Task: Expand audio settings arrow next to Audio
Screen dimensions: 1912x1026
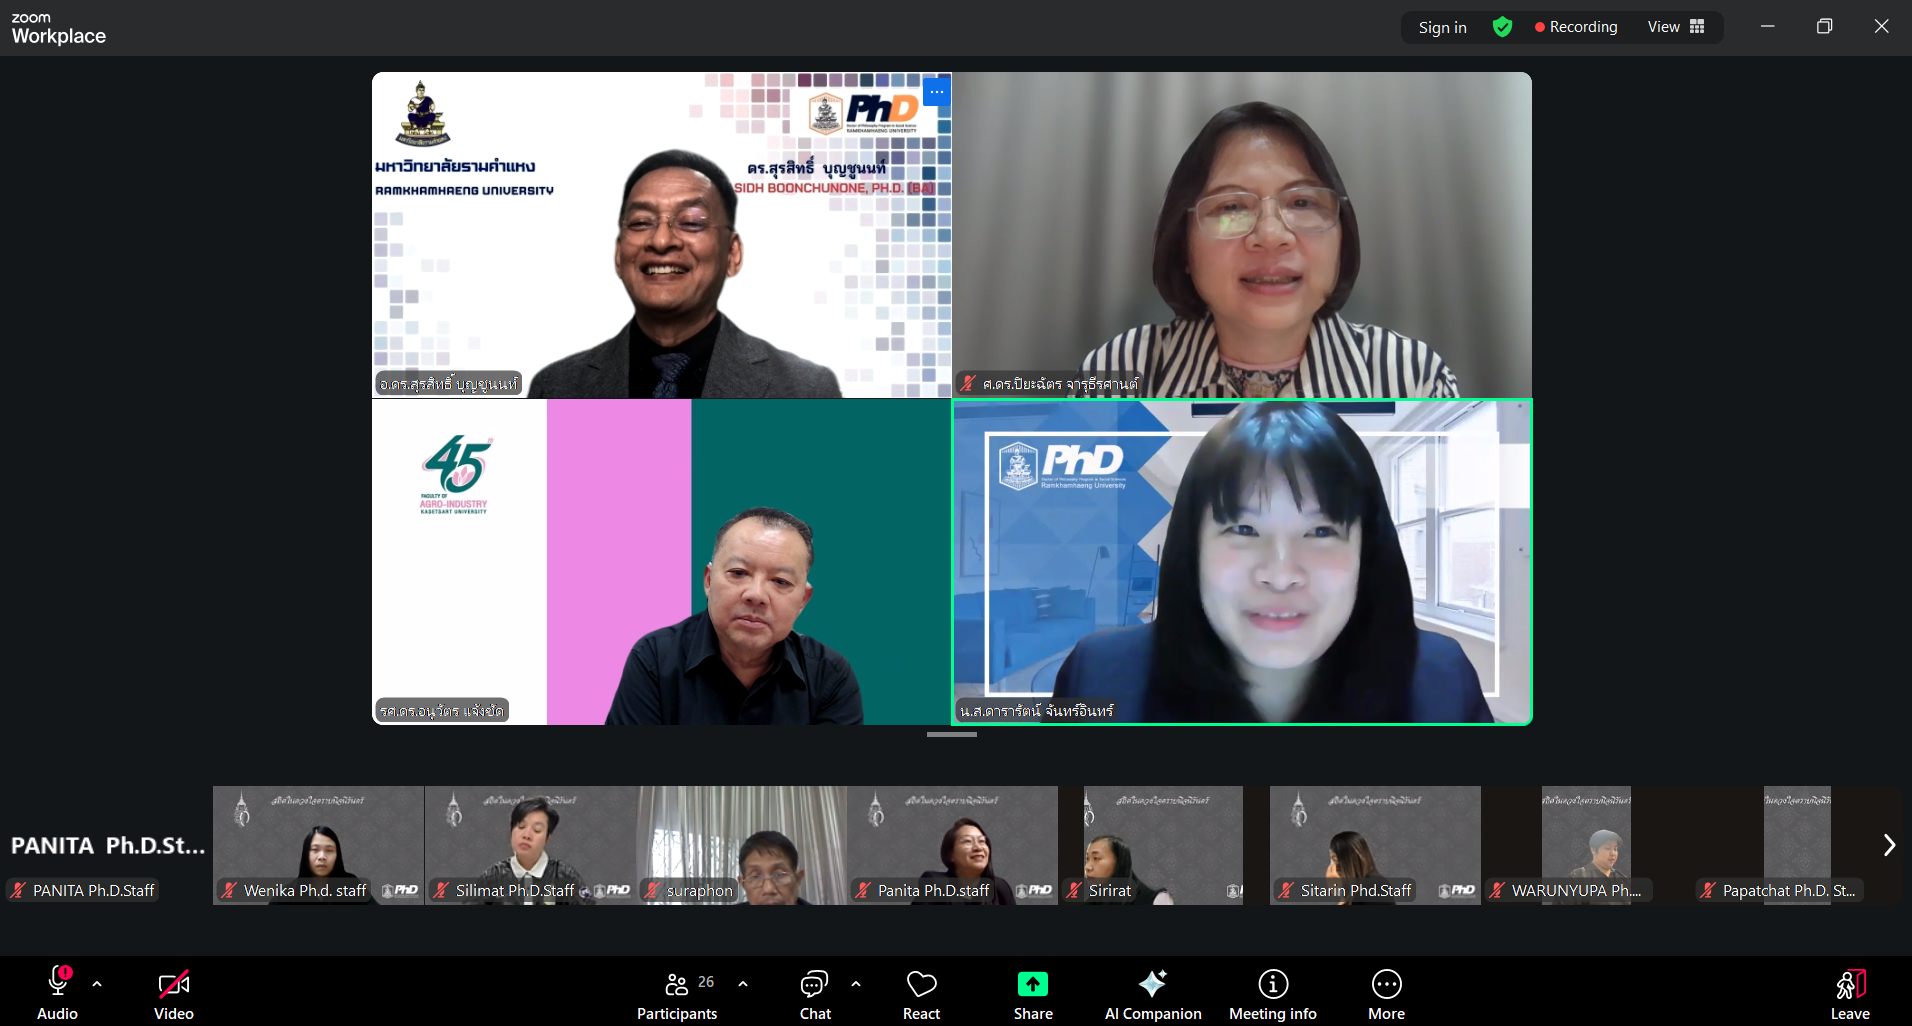Action: [x=97, y=984]
